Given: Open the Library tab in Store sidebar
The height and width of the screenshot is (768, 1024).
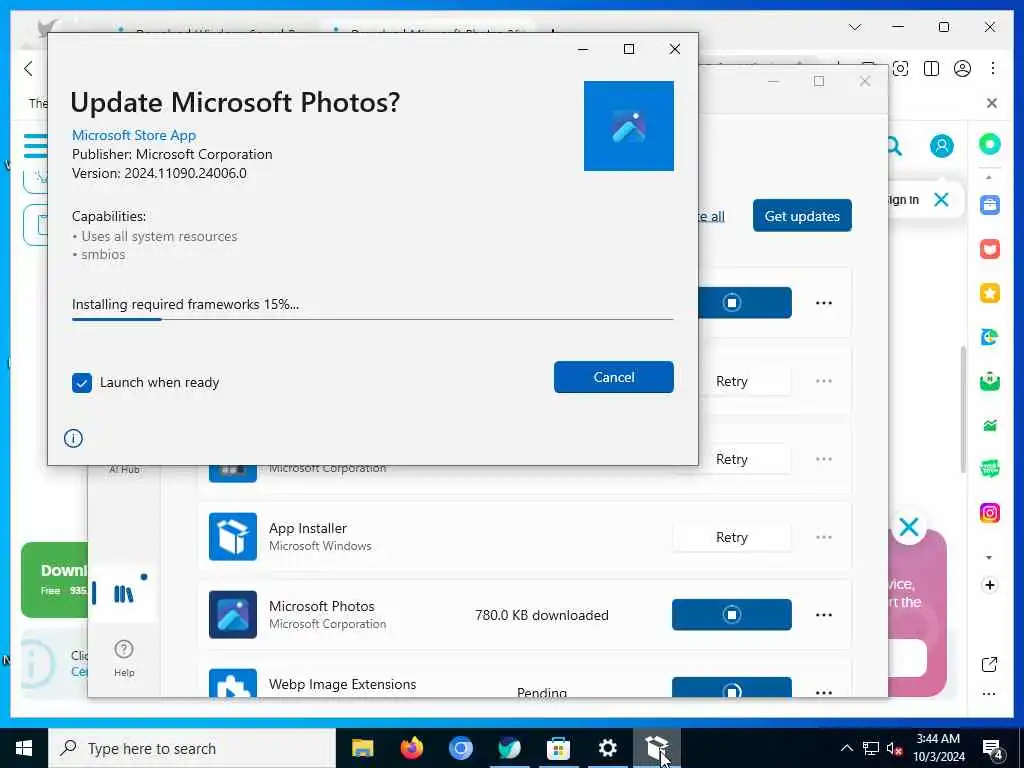Looking at the screenshot, I should (x=123, y=594).
